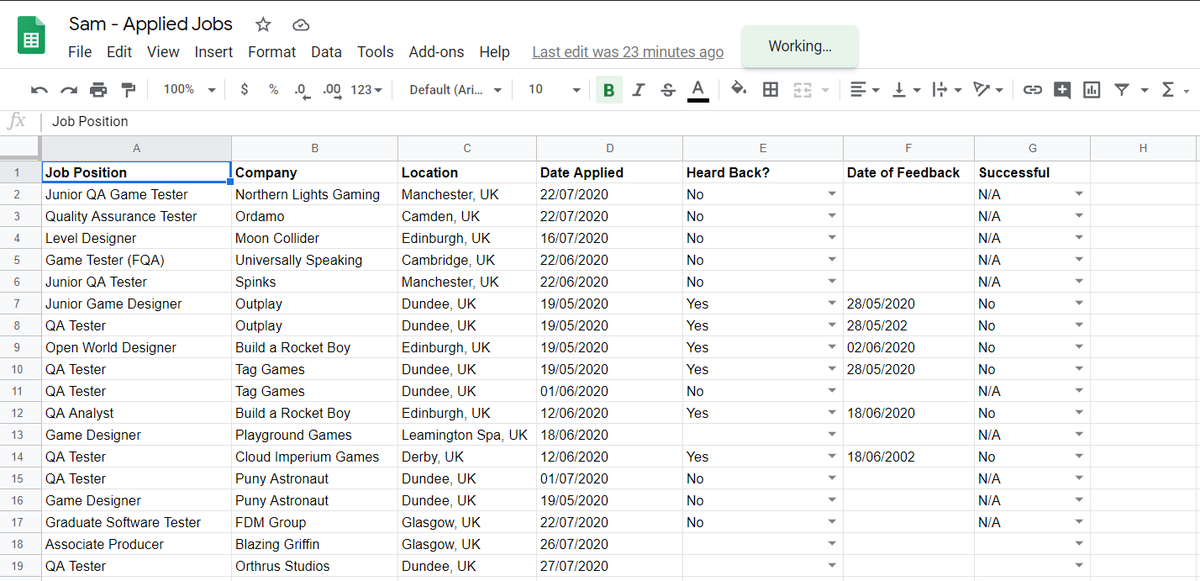Viewport: 1200px width, 581px height.
Task: Open the File menu
Action: tap(80, 52)
